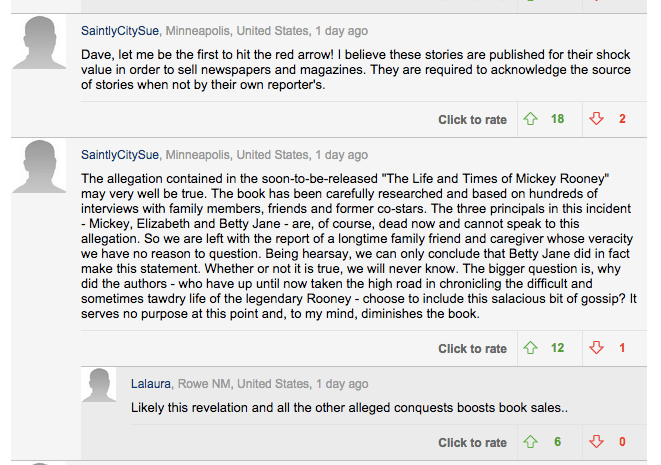Click avatar of first SaintlyCitySue comment
The width and height of the screenshot is (661, 465).
point(45,47)
